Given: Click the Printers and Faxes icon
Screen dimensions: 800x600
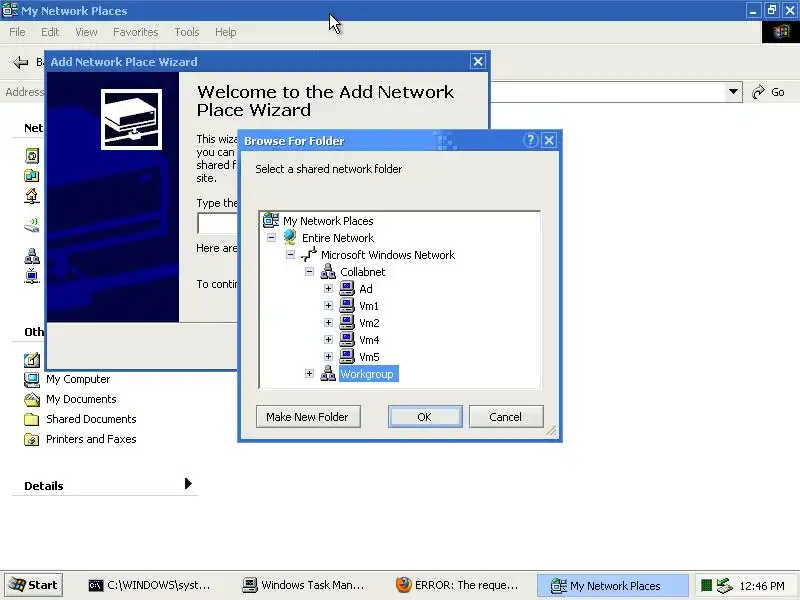Looking at the screenshot, I should click(32, 439).
